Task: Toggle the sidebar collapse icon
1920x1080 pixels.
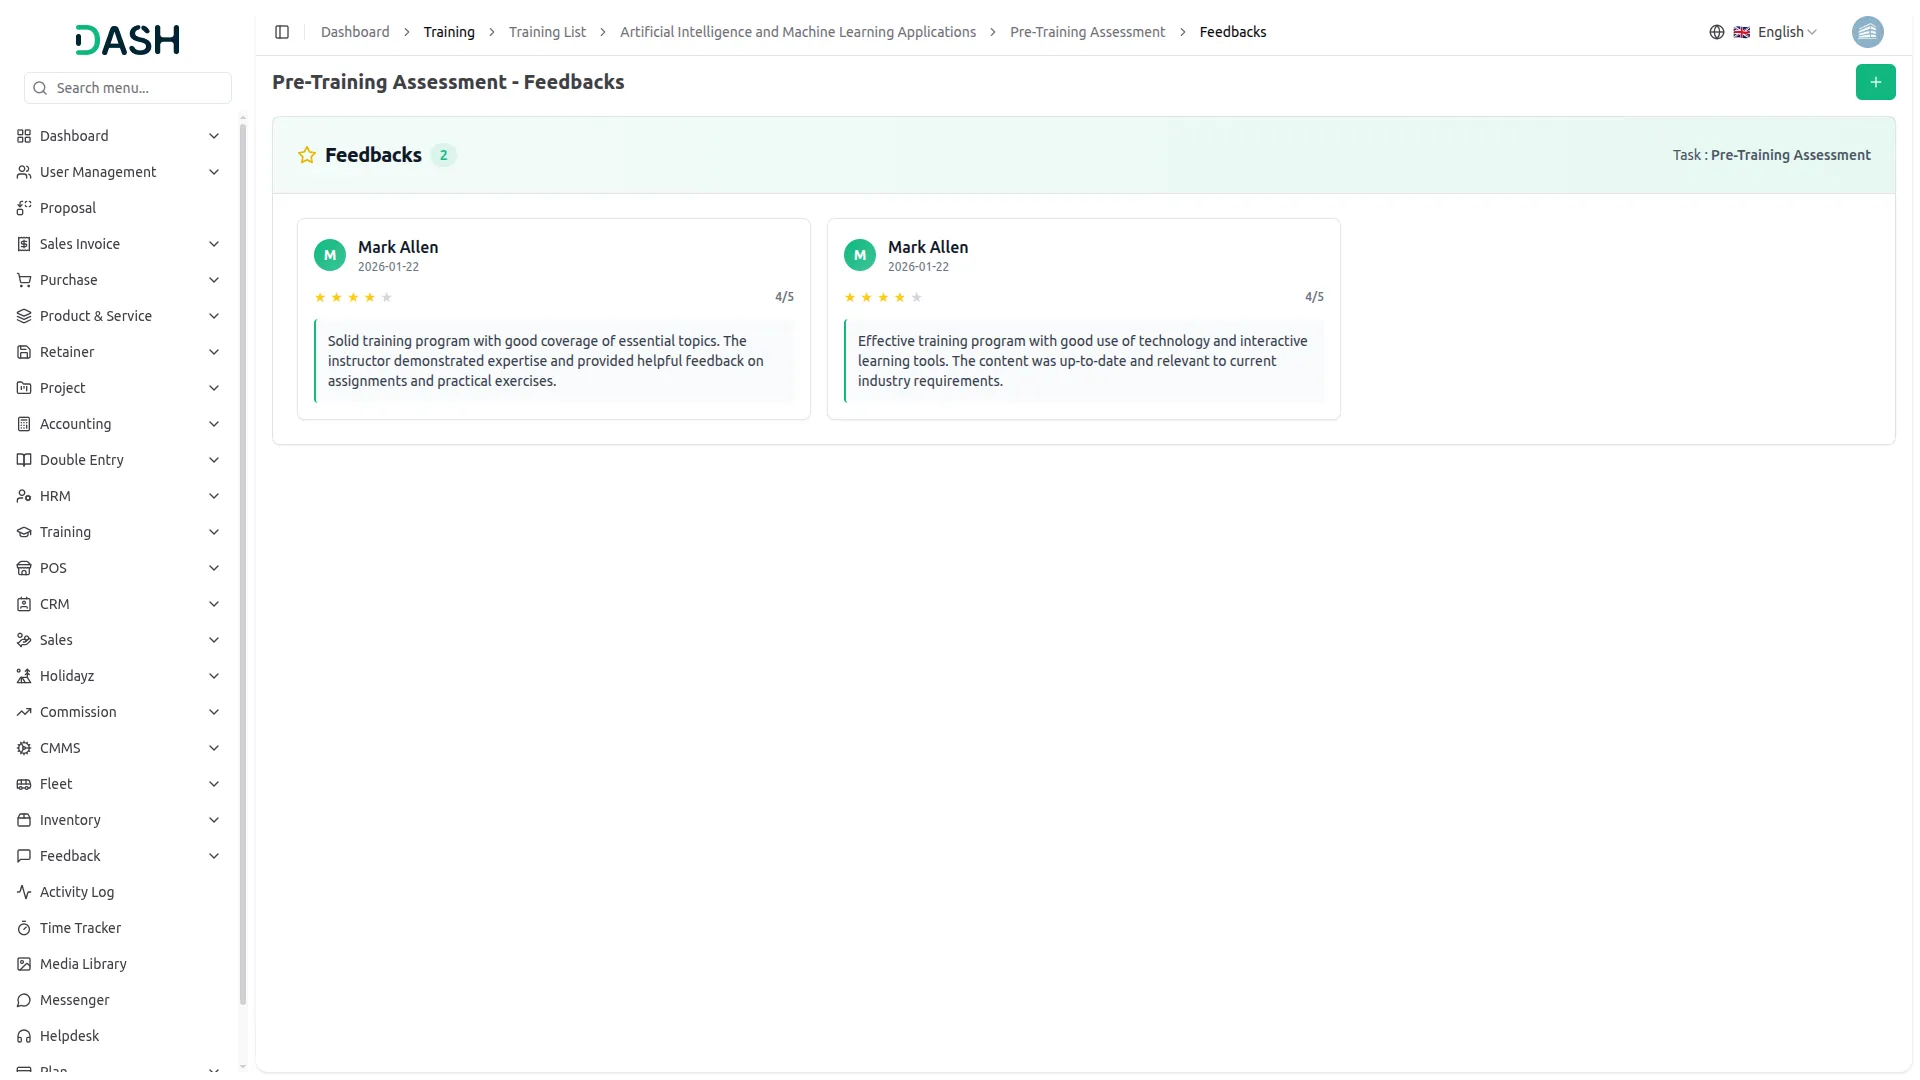Action: point(282,32)
